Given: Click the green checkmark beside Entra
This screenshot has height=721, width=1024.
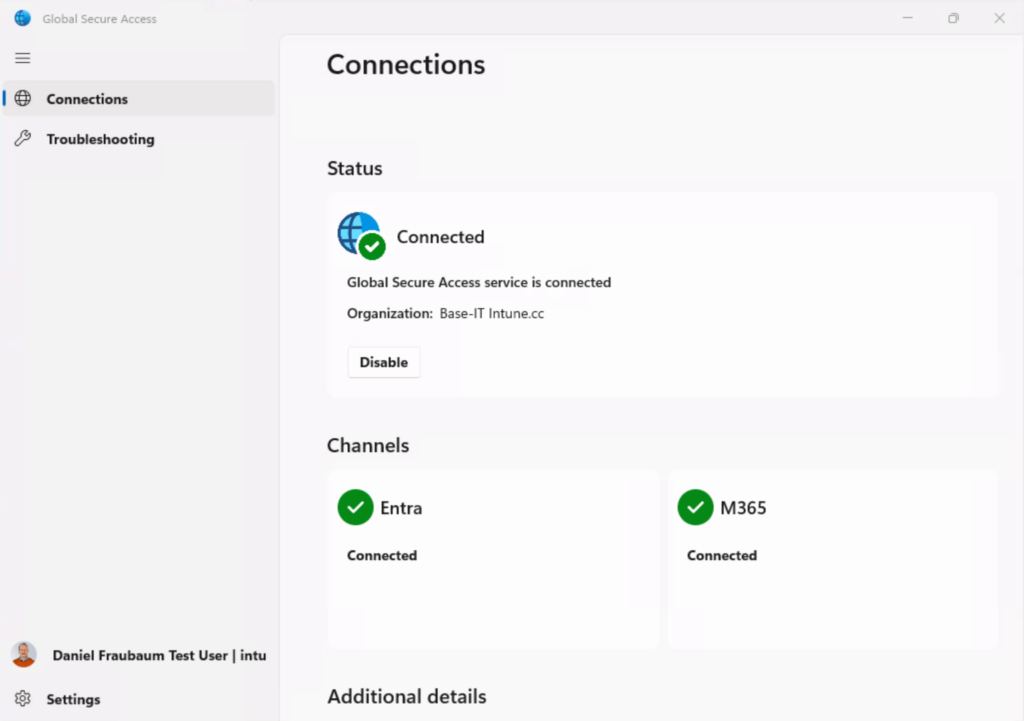Looking at the screenshot, I should (355, 507).
